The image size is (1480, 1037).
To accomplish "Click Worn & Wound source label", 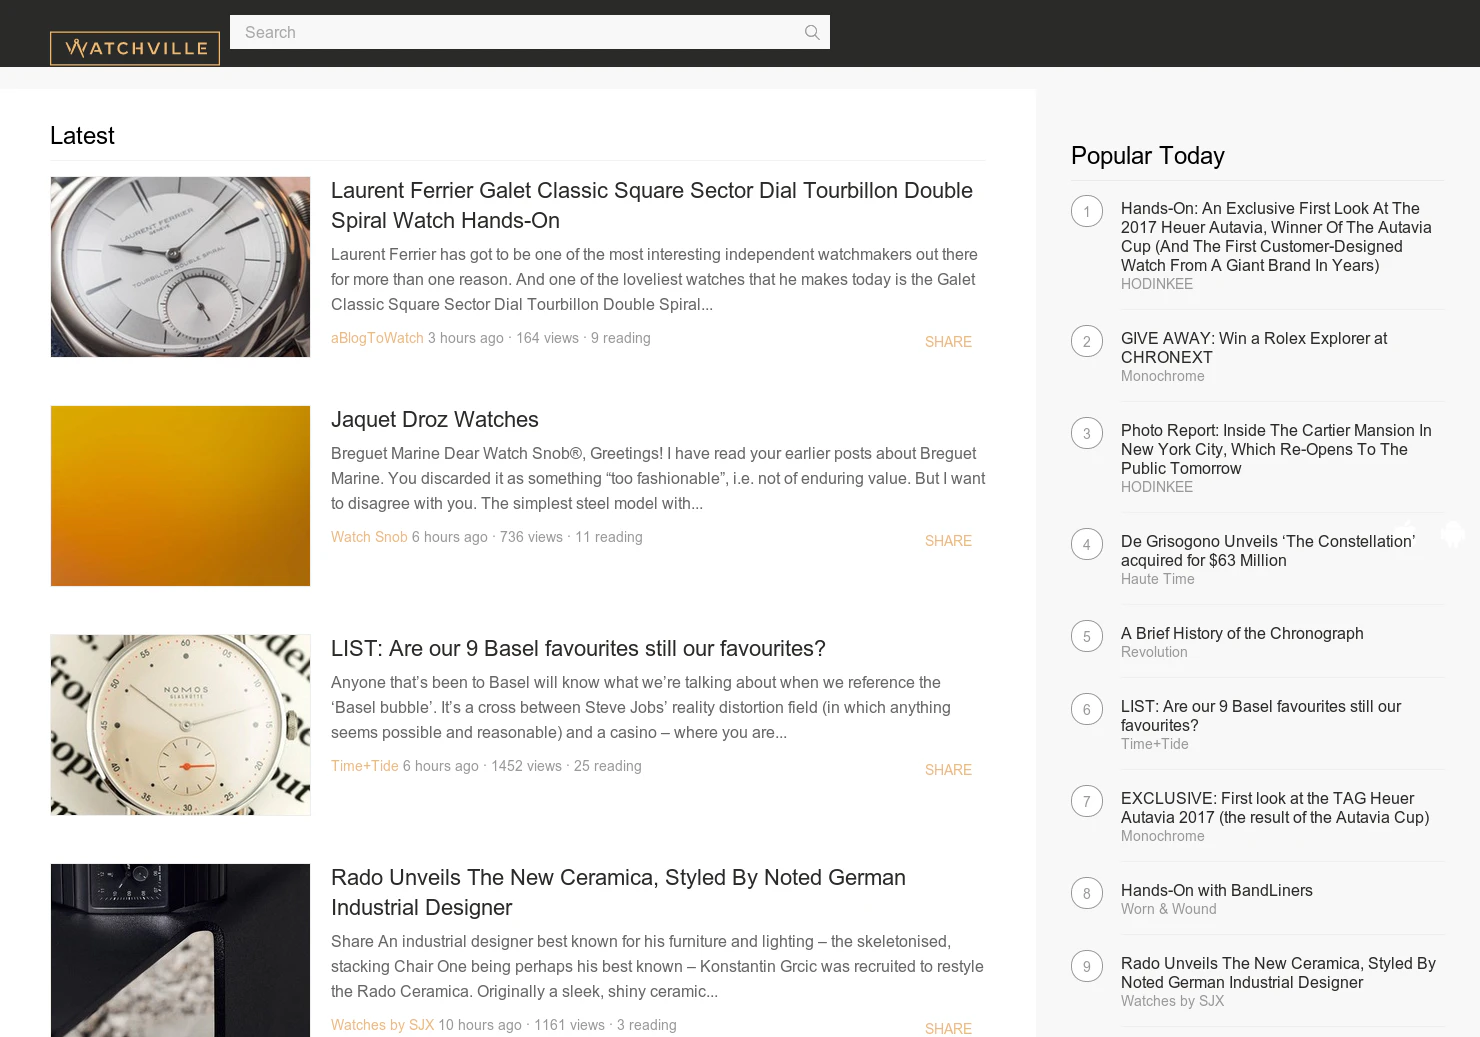I will pyautogui.click(x=1169, y=909).
